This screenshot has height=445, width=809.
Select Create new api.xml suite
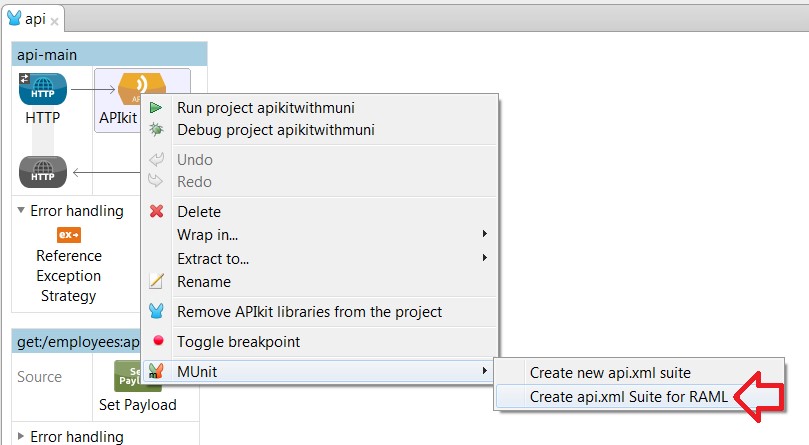[x=609, y=372]
